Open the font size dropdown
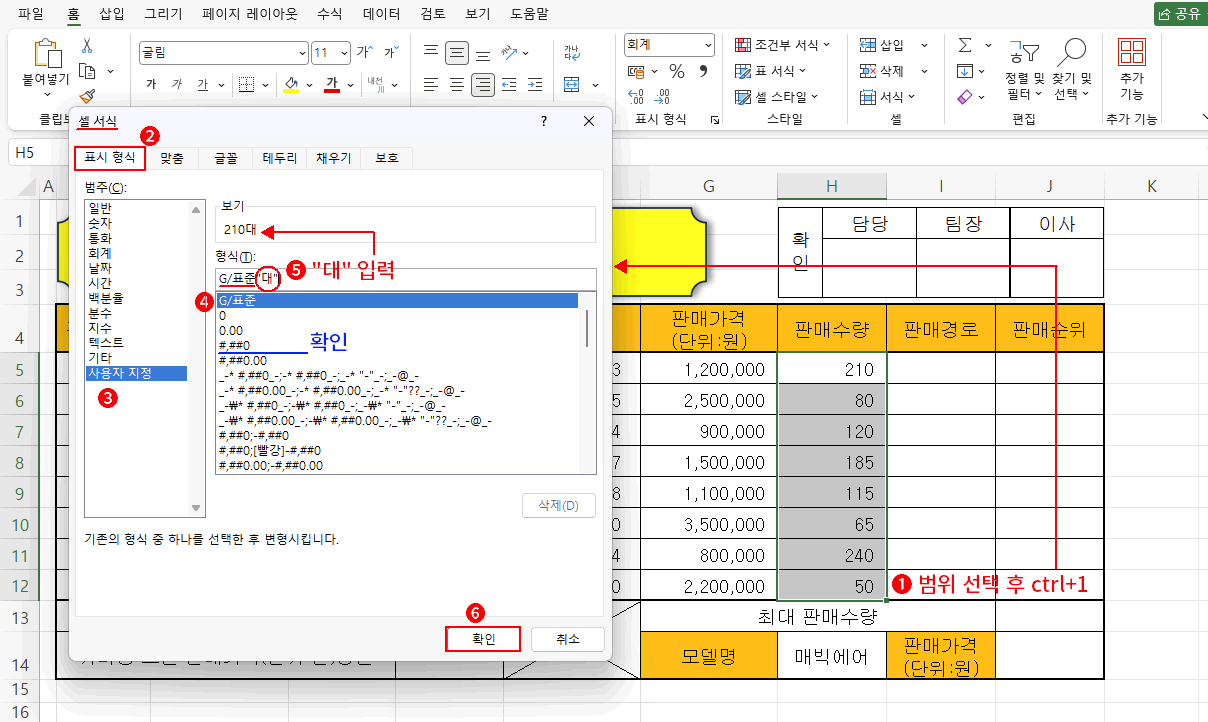Screen dimensions: 1208x722 pos(344,53)
